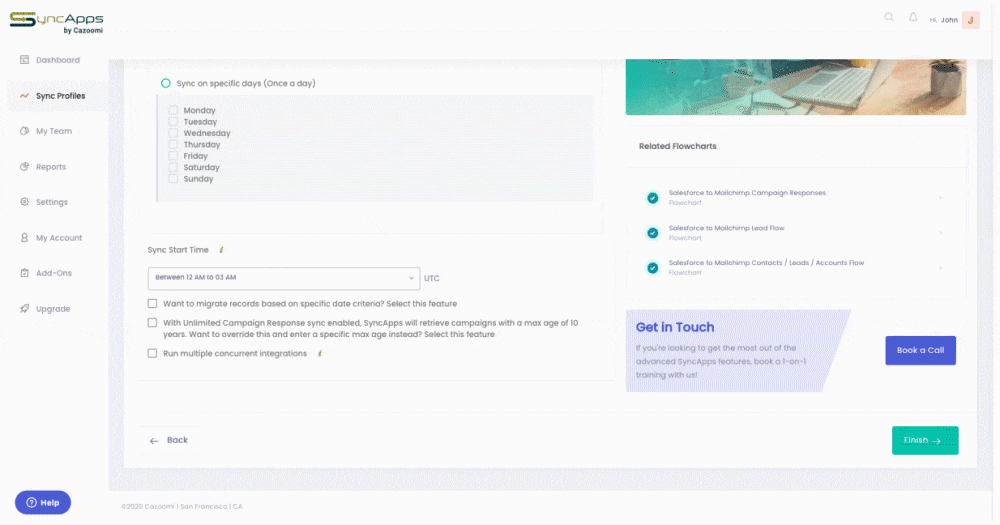
Task: Expand Lead Flow flowchart chevron
Action: 940,233
